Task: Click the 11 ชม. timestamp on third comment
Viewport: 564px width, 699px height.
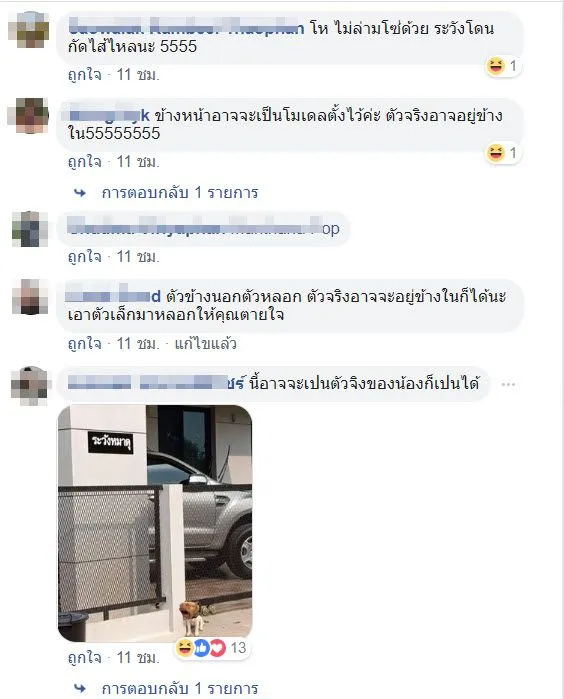Action: pyautogui.click(x=138, y=257)
